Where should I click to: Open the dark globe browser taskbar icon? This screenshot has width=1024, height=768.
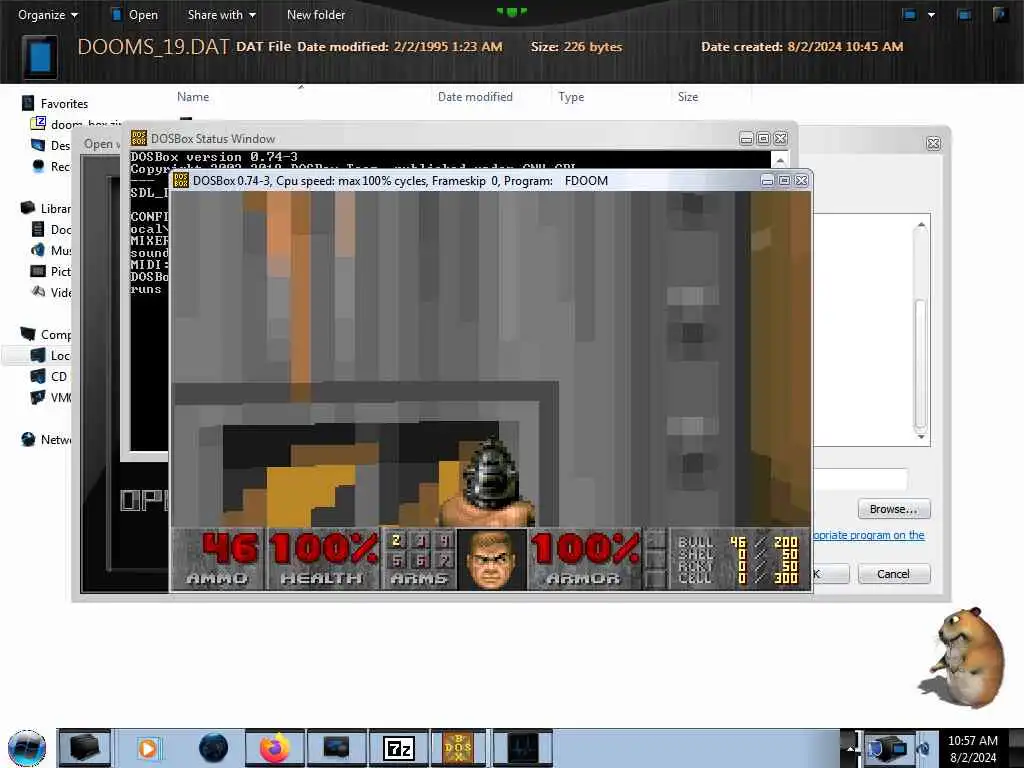pyautogui.click(x=213, y=748)
